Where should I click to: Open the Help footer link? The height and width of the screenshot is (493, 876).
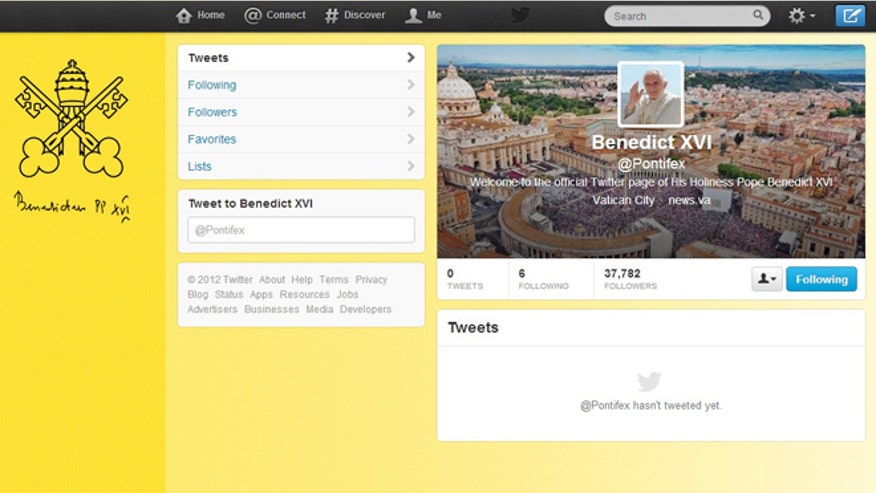(x=302, y=279)
